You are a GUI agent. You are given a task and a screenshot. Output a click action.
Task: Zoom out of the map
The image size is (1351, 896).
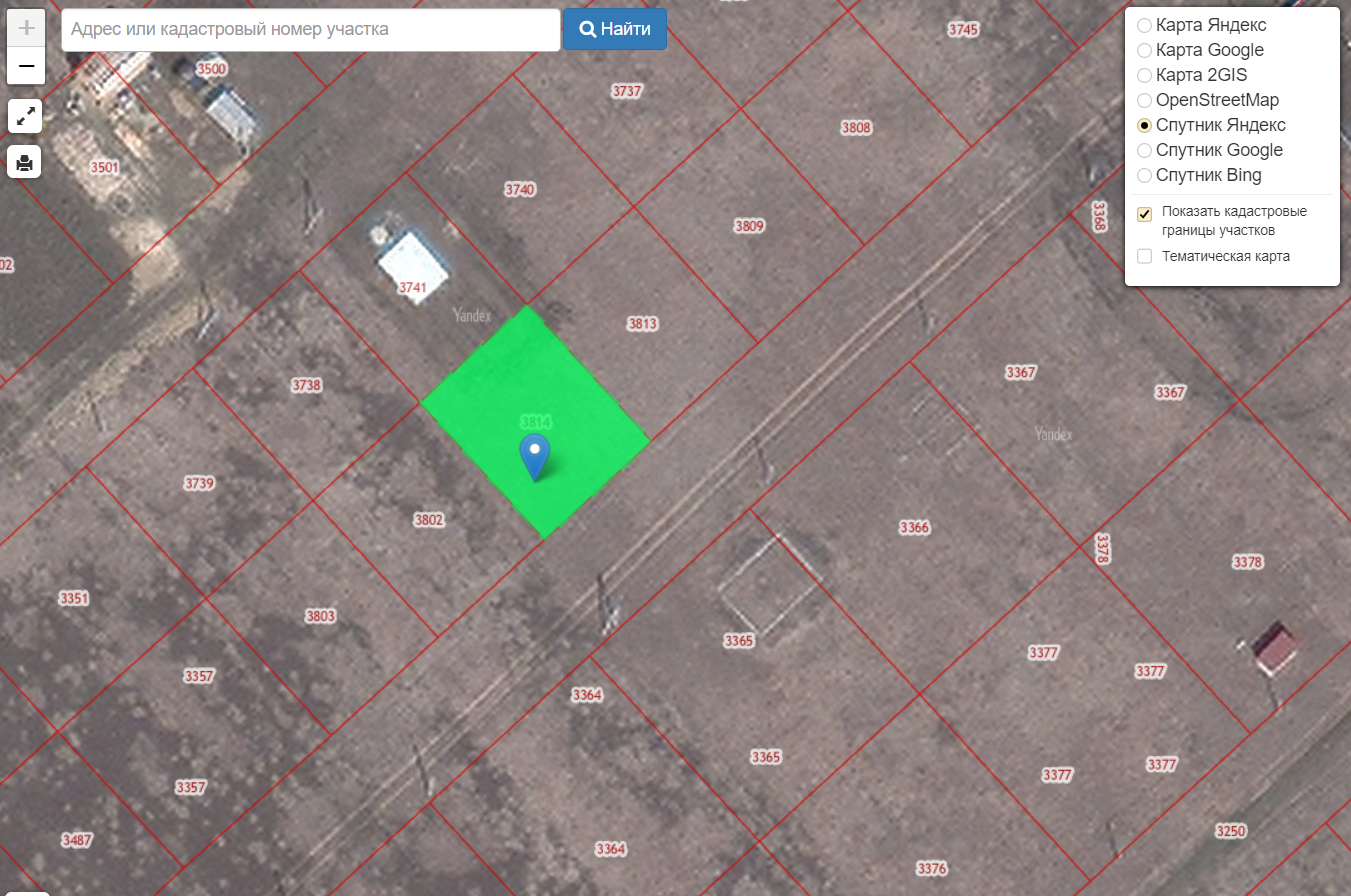[x=26, y=66]
